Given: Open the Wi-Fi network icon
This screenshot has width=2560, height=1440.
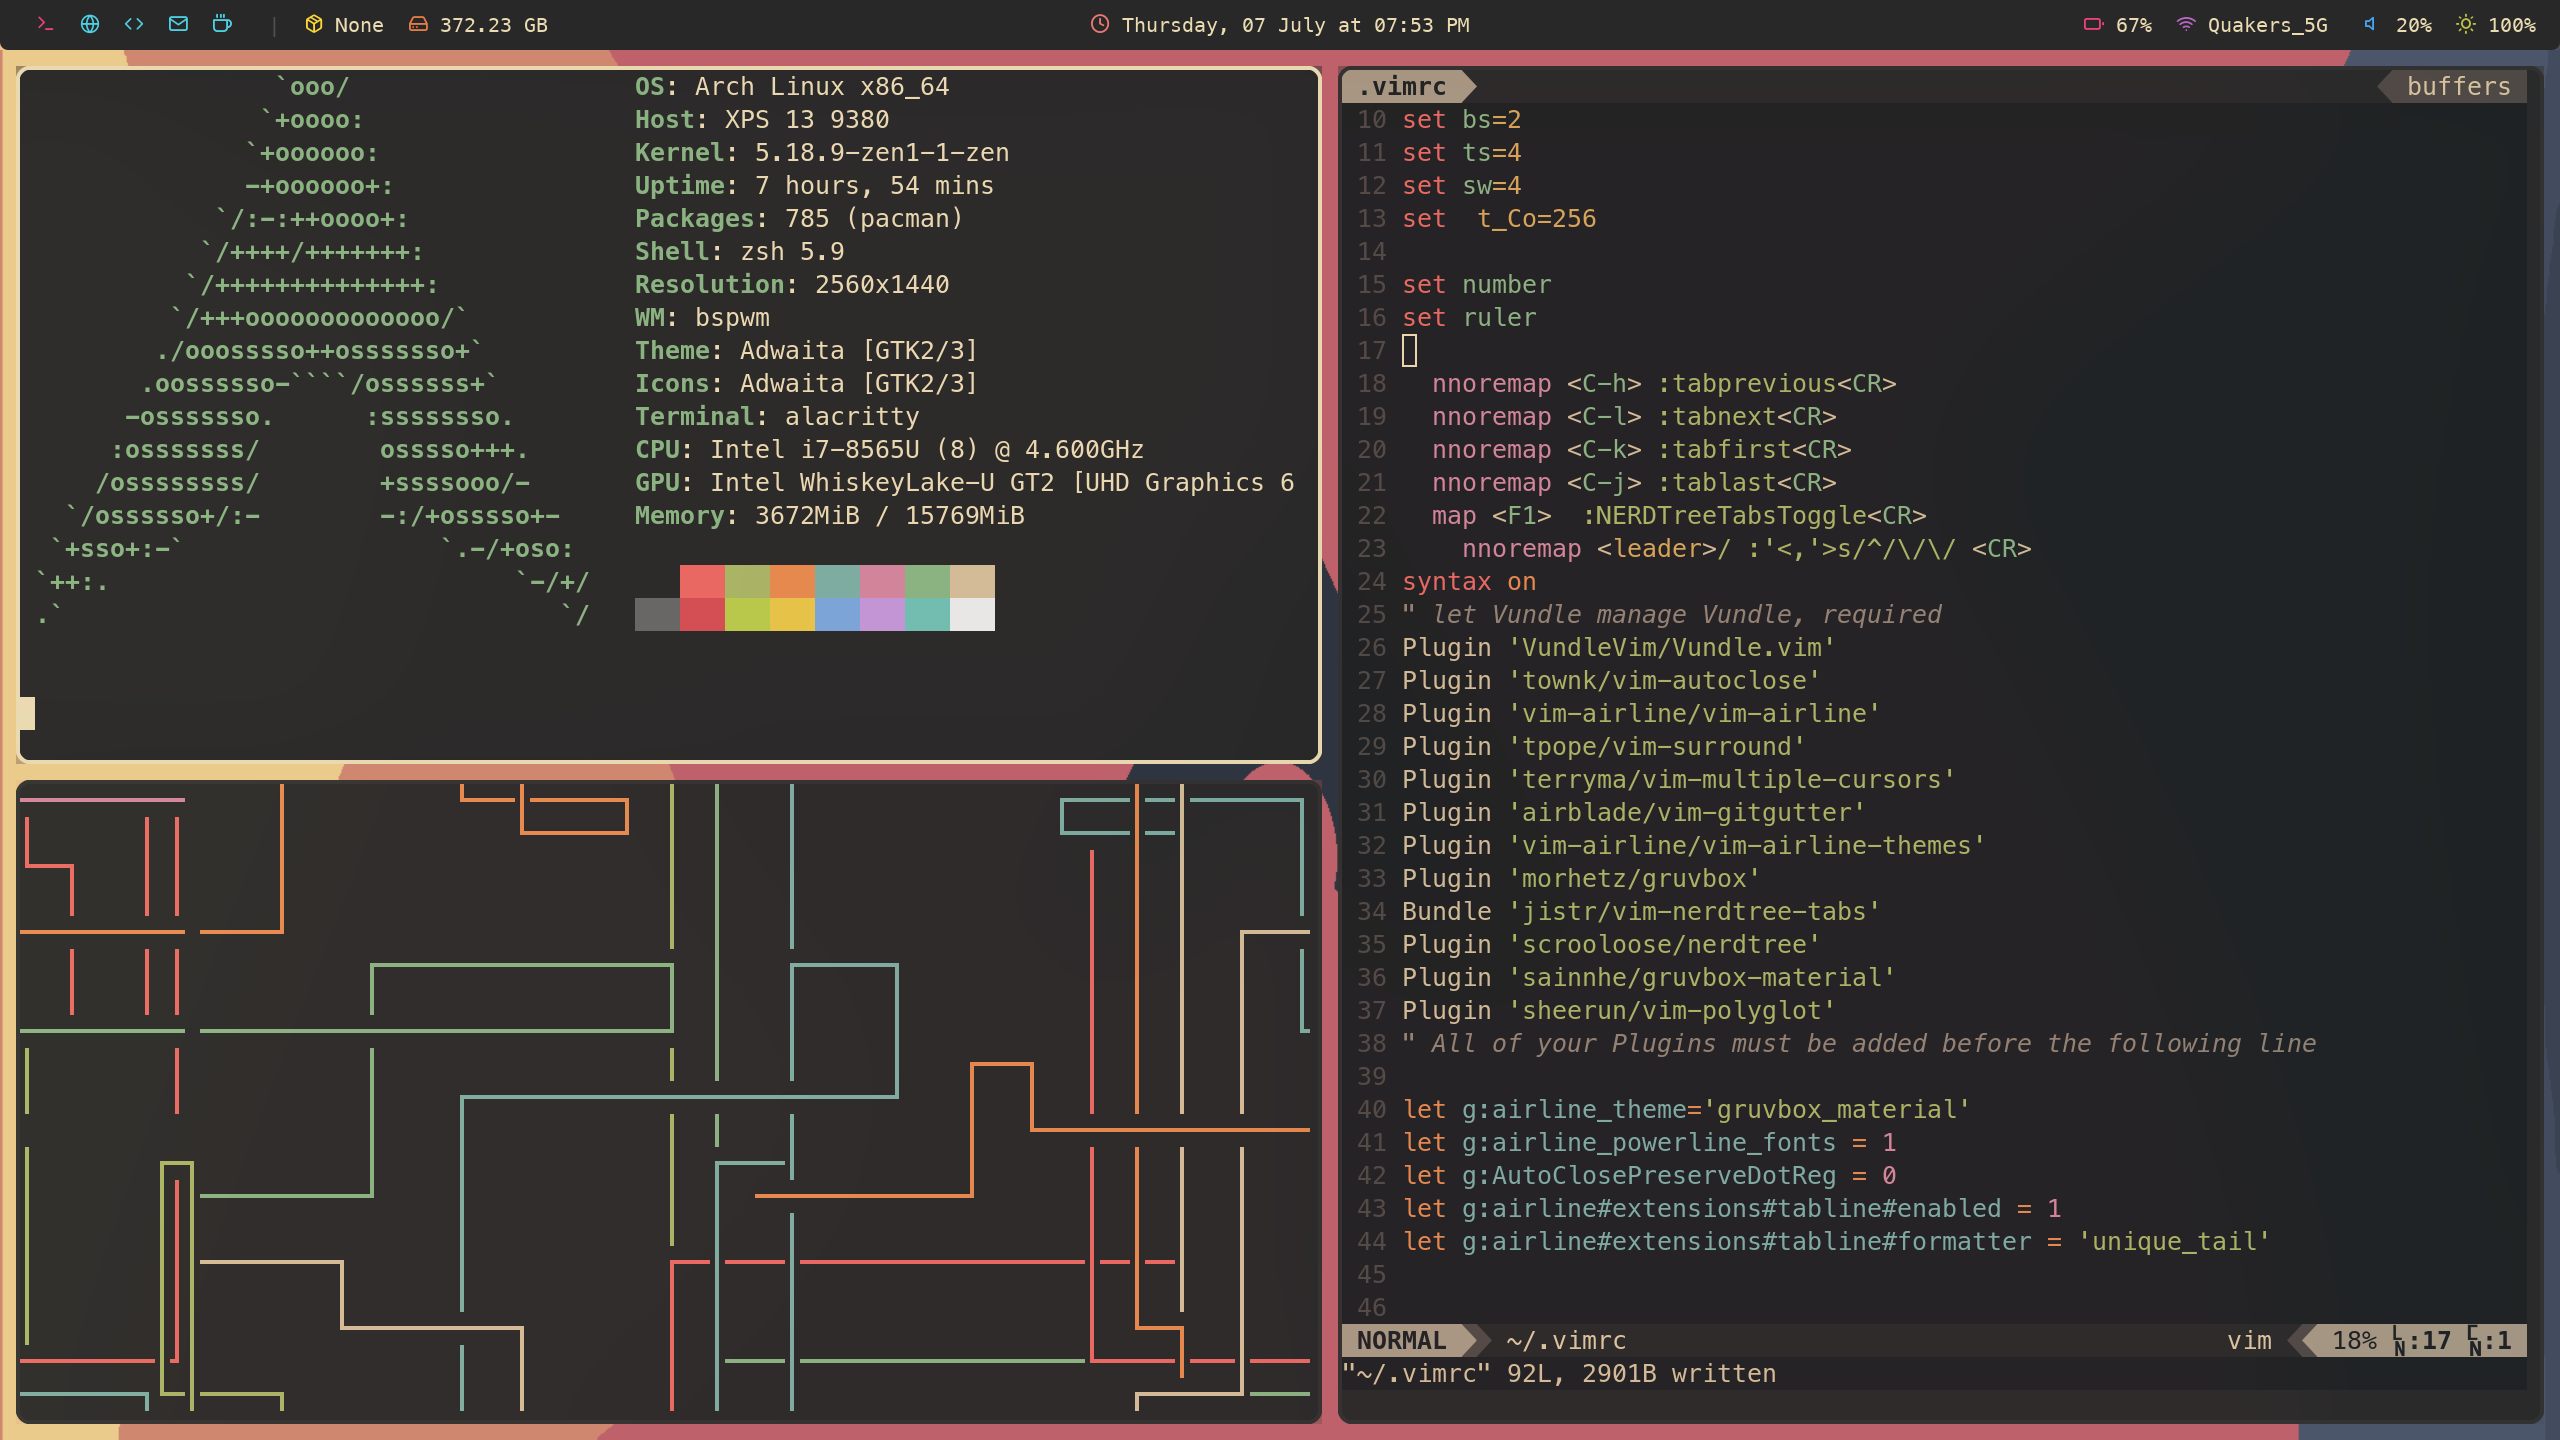Looking at the screenshot, I should pyautogui.click(x=2186, y=24).
